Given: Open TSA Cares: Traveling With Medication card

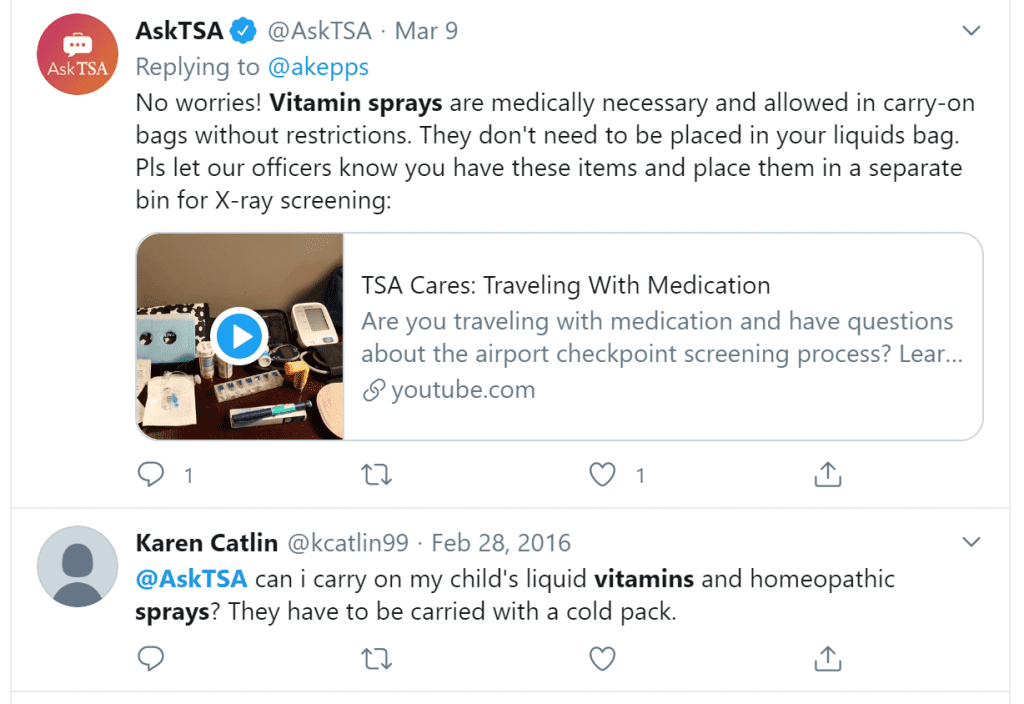Looking at the screenshot, I should point(559,336).
